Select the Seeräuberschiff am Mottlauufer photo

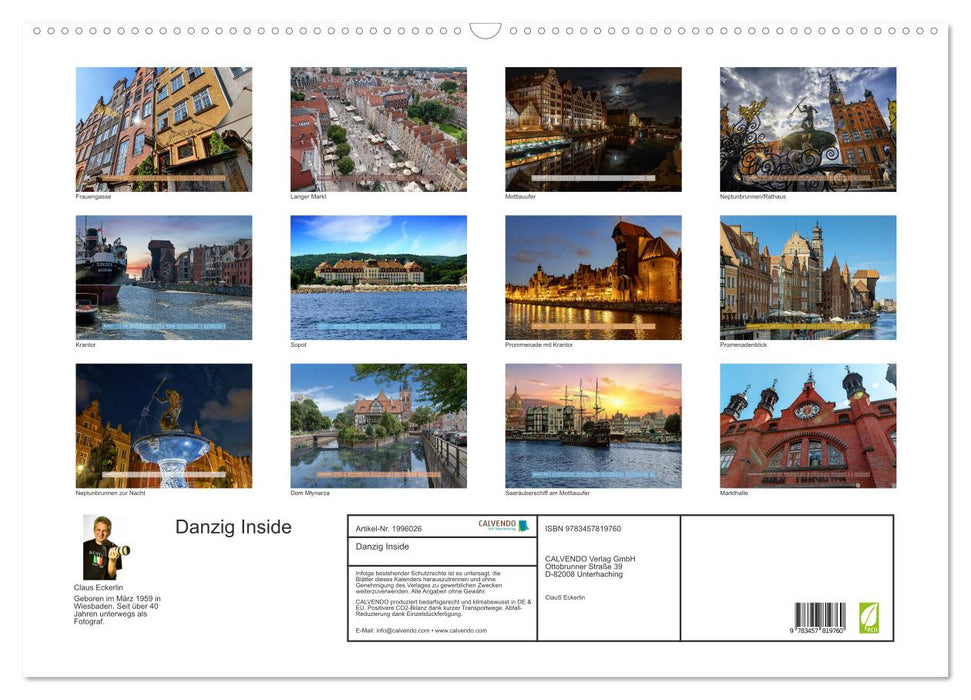[595, 424]
